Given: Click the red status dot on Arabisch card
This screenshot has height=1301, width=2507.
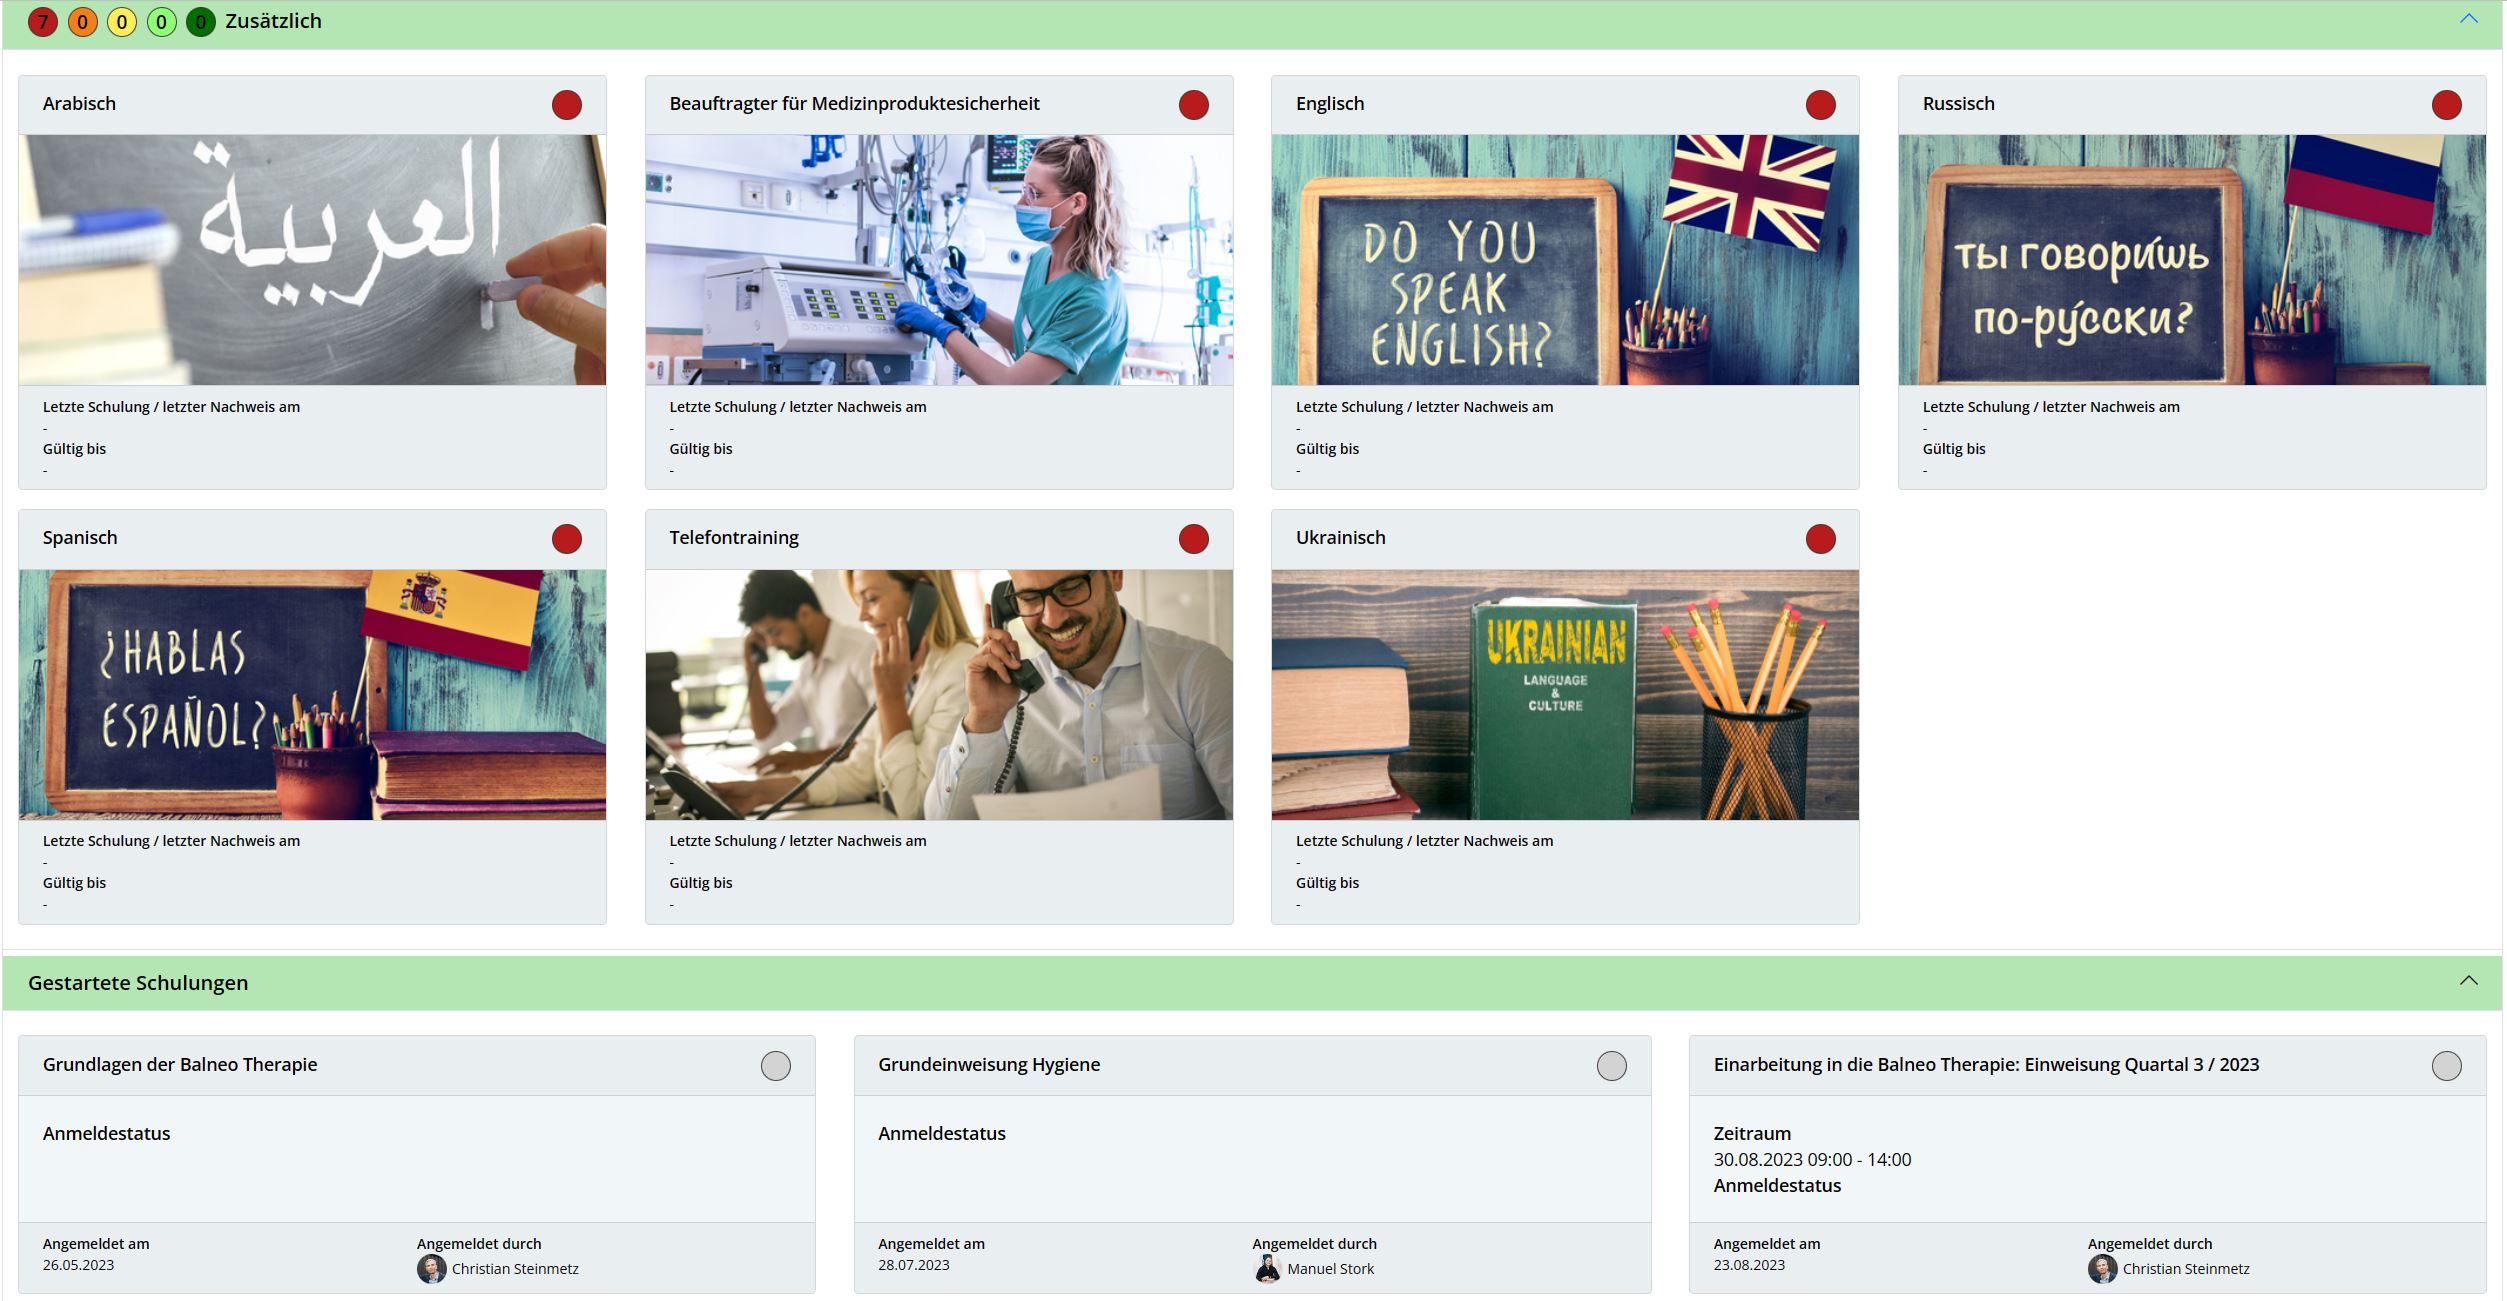Looking at the screenshot, I should [567, 105].
